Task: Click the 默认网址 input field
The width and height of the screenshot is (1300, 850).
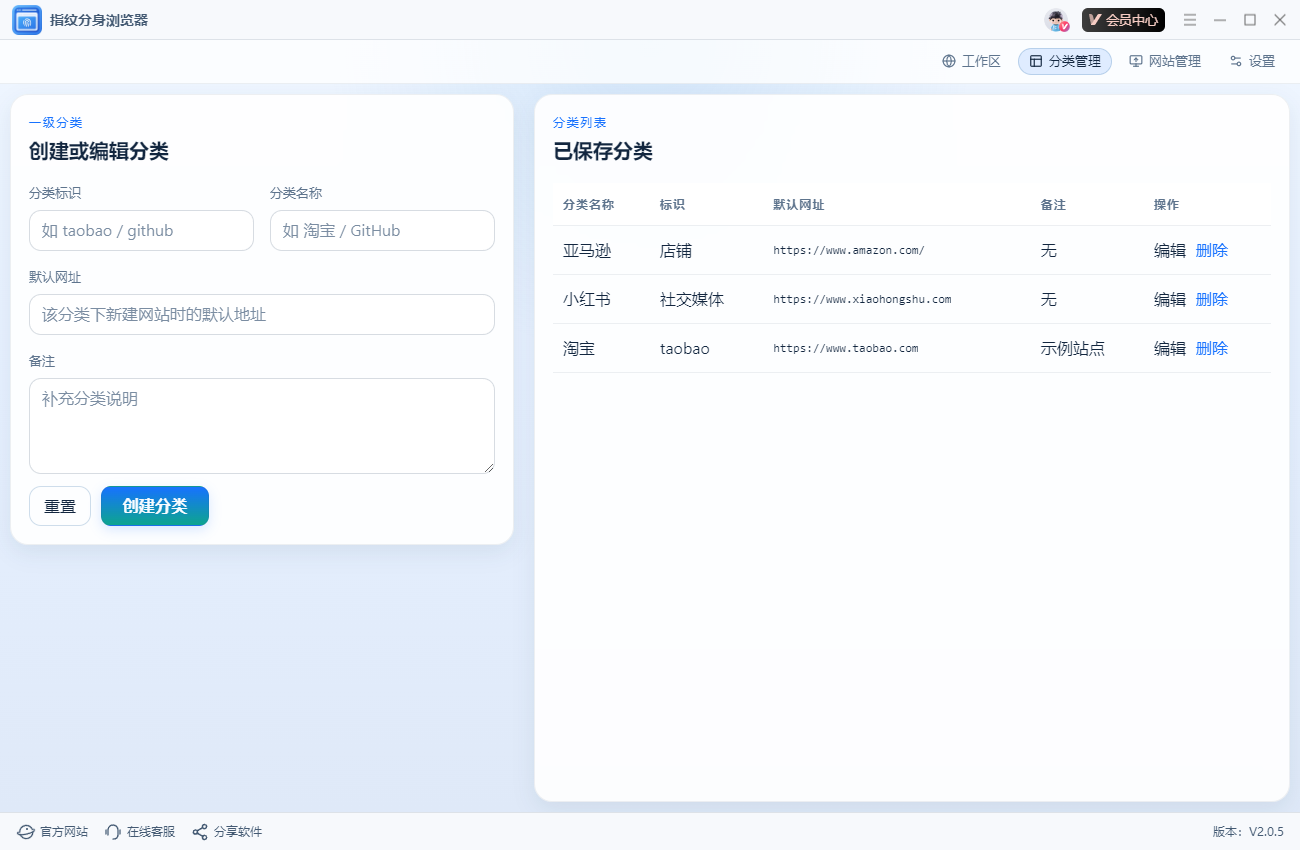Action: [262, 314]
